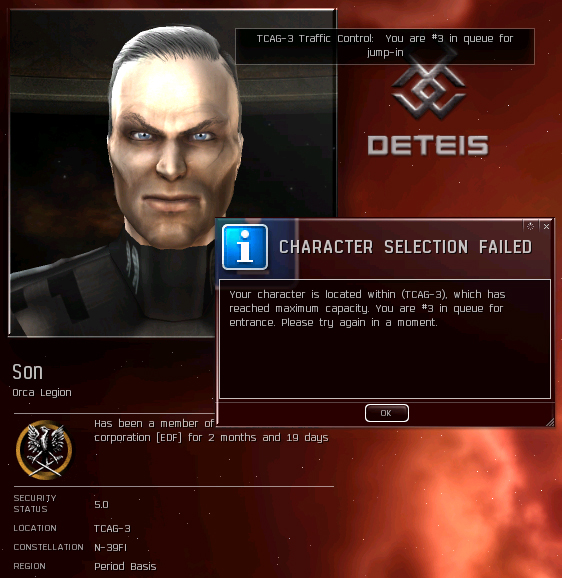
Task: Click the queue message text in dialog
Action: [367, 309]
